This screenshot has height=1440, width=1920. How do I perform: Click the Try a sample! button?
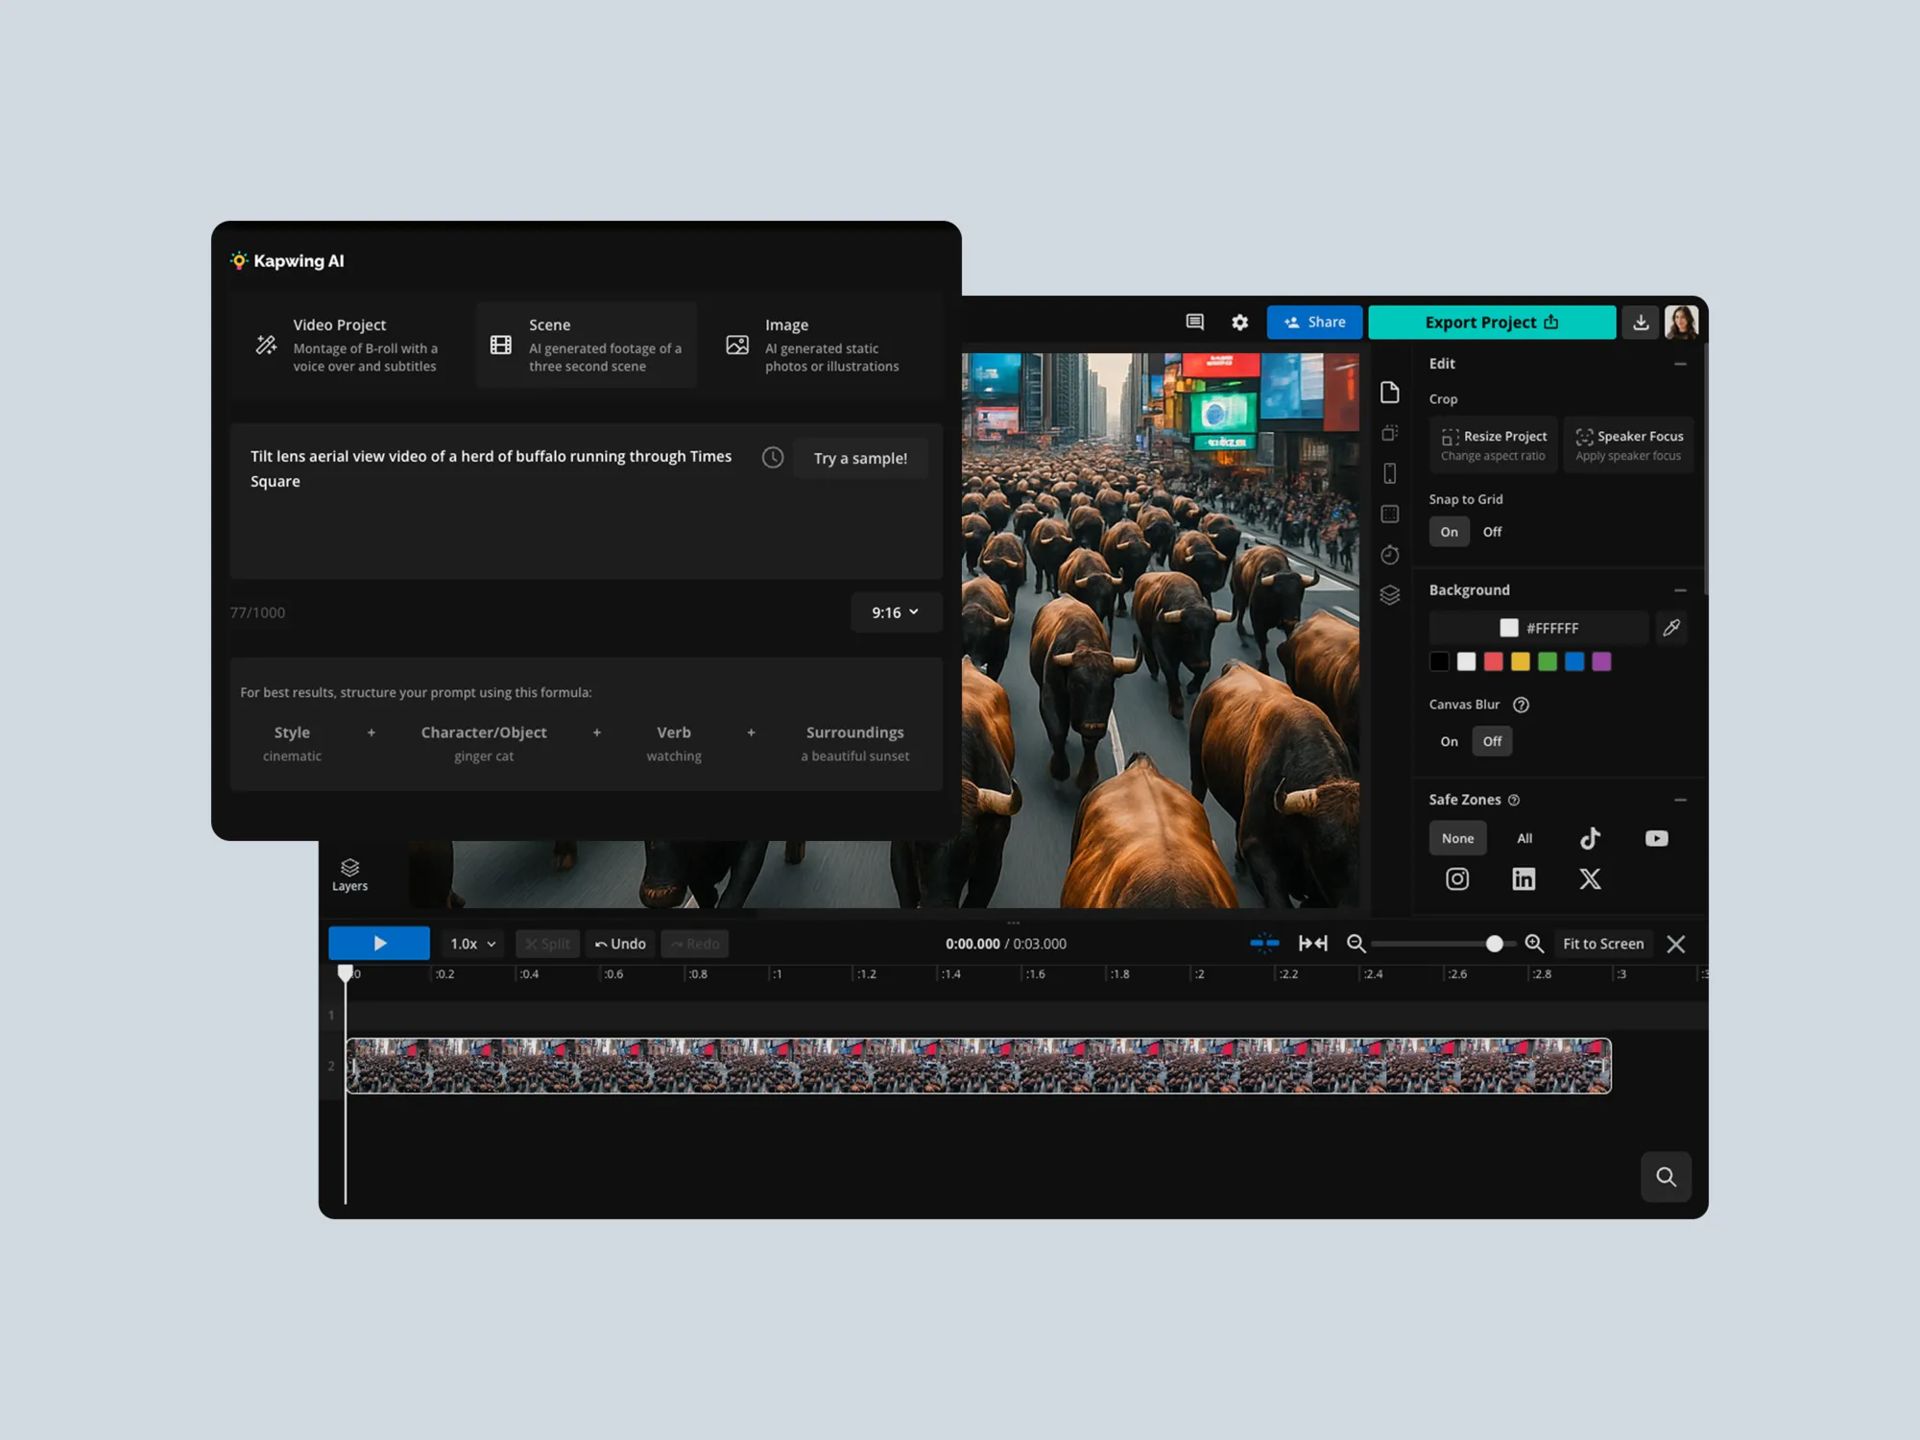click(860, 458)
